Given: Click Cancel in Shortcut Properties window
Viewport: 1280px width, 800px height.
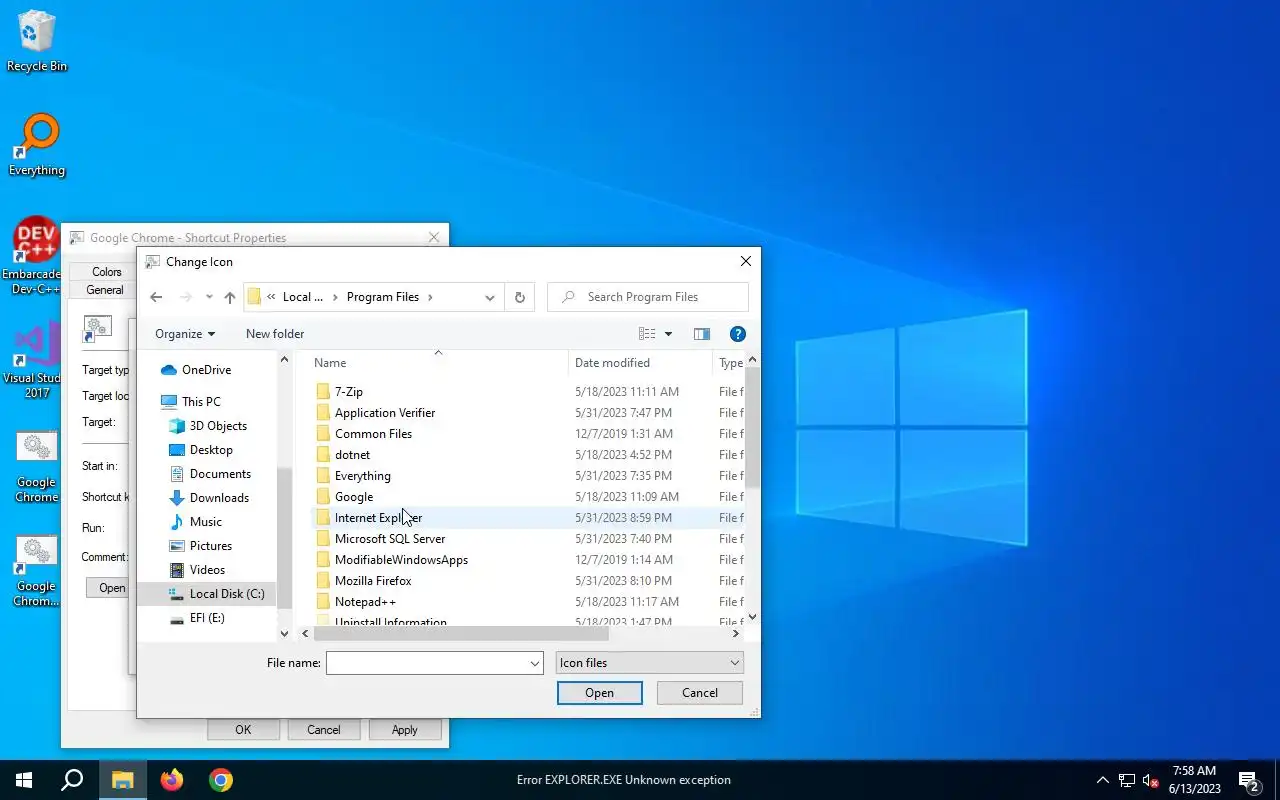Looking at the screenshot, I should [x=324, y=730].
